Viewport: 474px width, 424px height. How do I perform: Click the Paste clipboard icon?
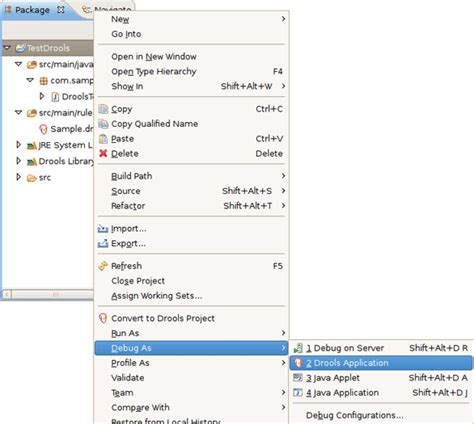click(x=103, y=139)
